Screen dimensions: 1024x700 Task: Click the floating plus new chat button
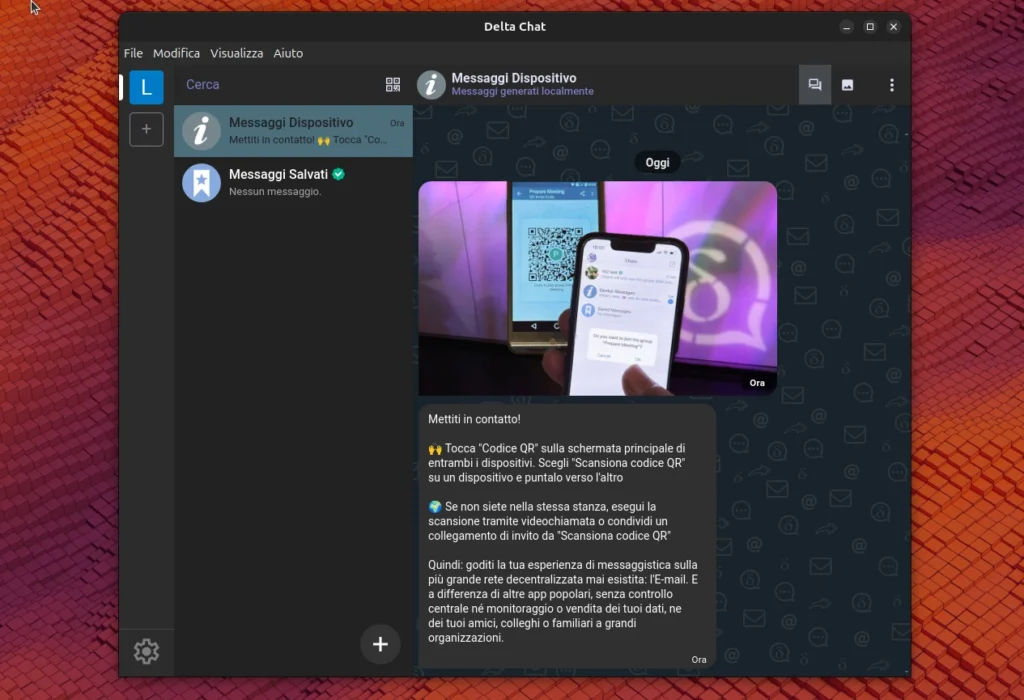[x=380, y=644]
